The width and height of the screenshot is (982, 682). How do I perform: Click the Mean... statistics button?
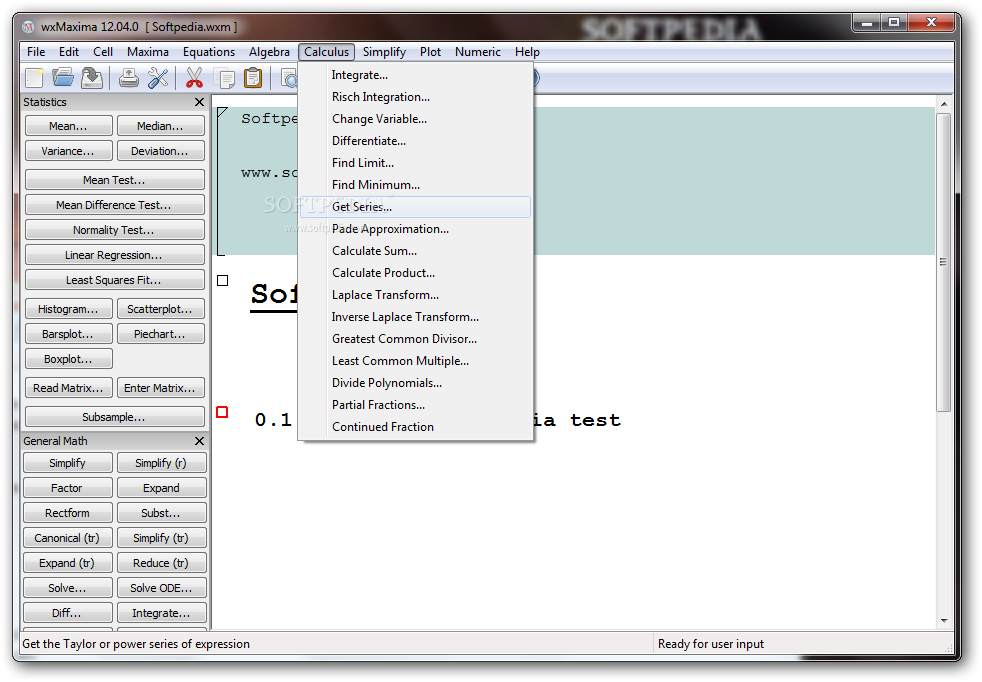click(x=69, y=126)
